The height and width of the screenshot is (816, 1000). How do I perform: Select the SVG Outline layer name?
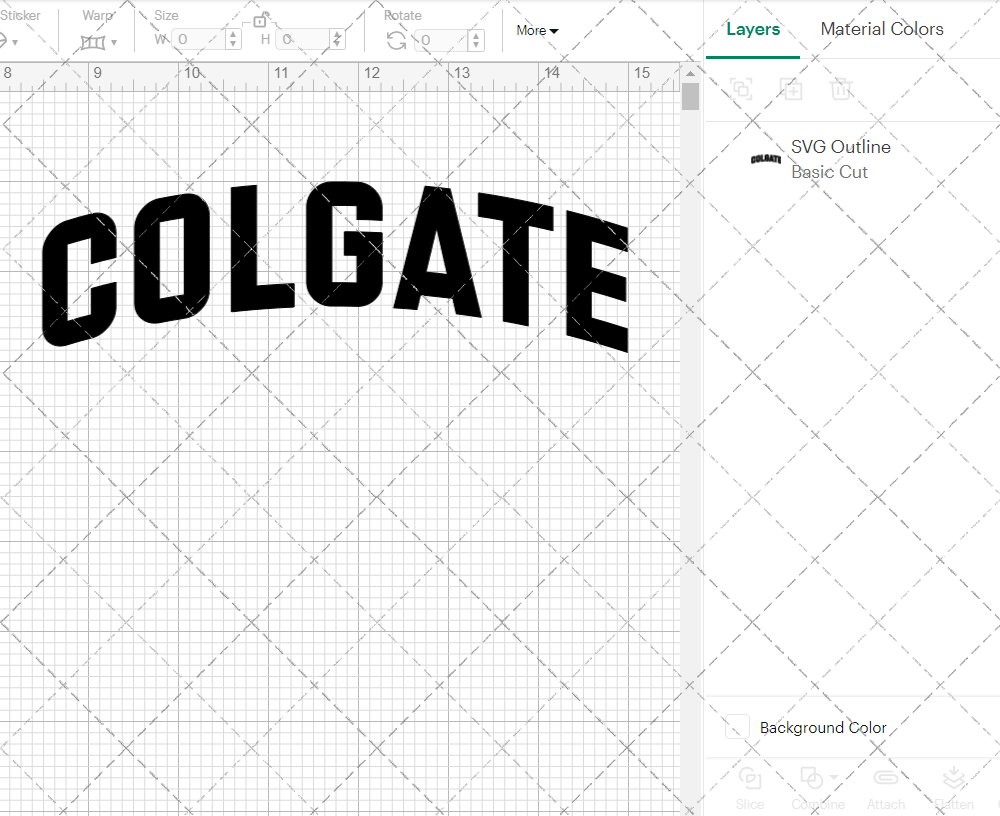click(841, 147)
